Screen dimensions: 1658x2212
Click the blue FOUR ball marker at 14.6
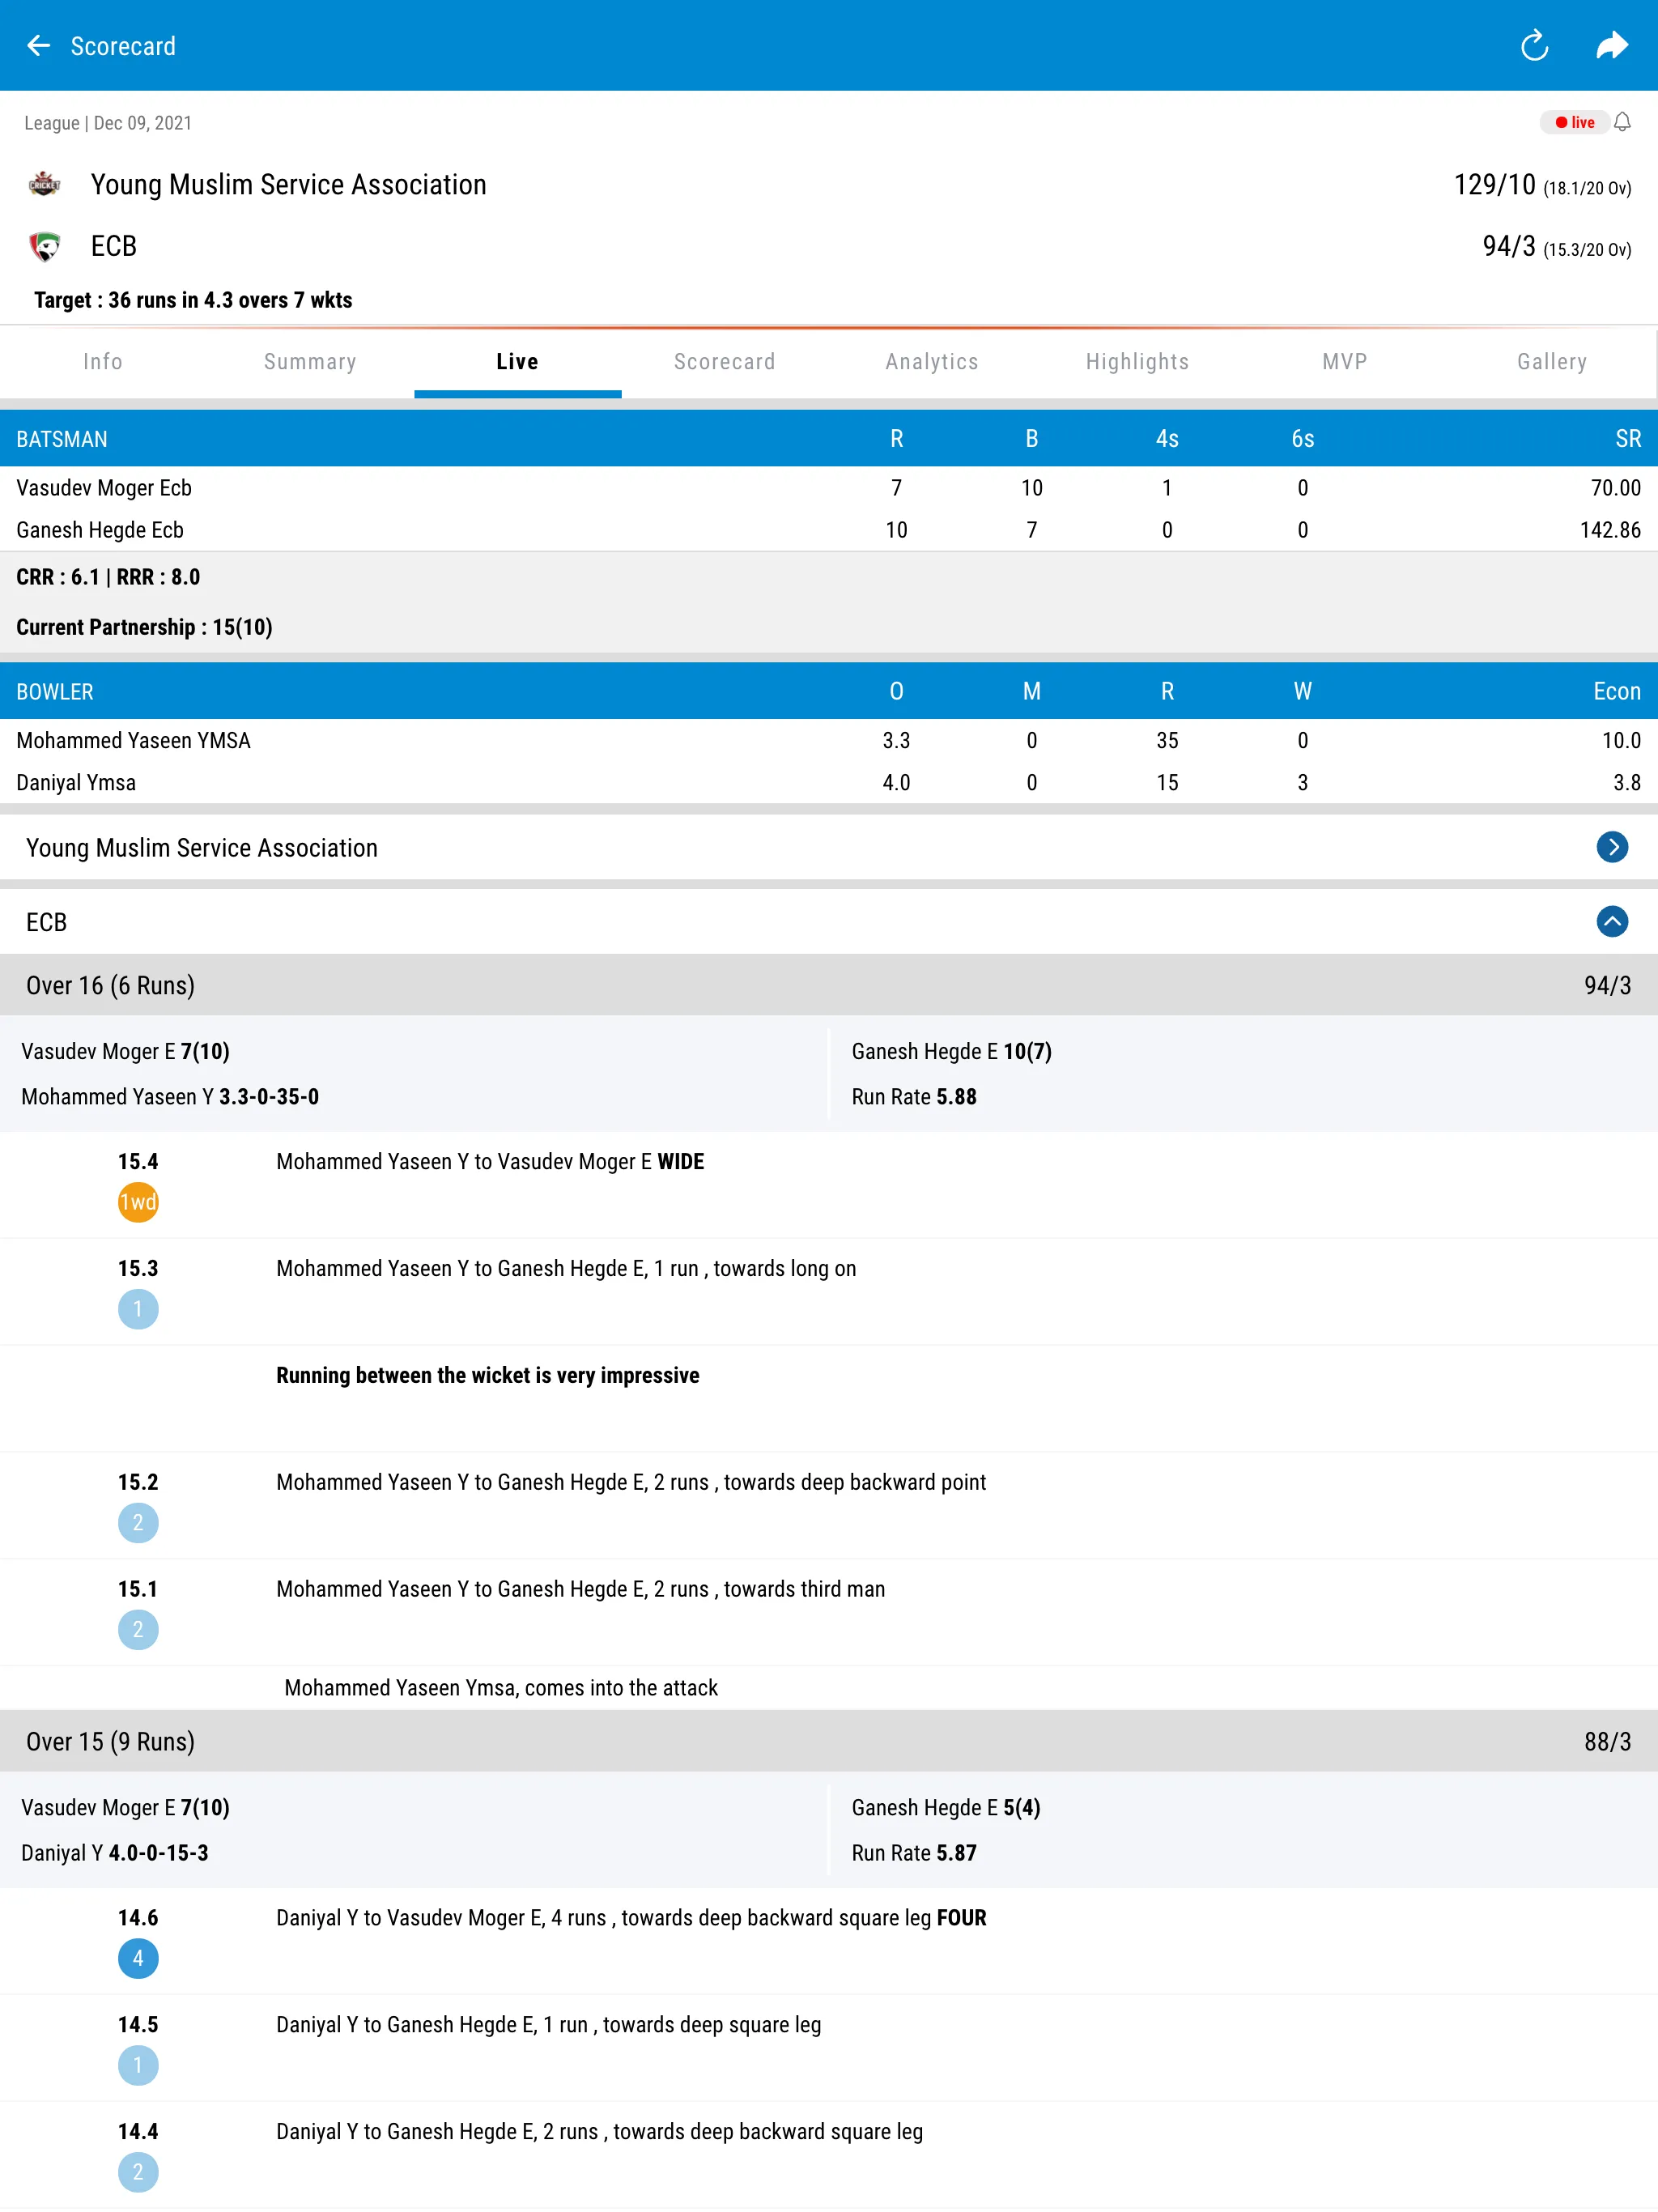tap(138, 1959)
